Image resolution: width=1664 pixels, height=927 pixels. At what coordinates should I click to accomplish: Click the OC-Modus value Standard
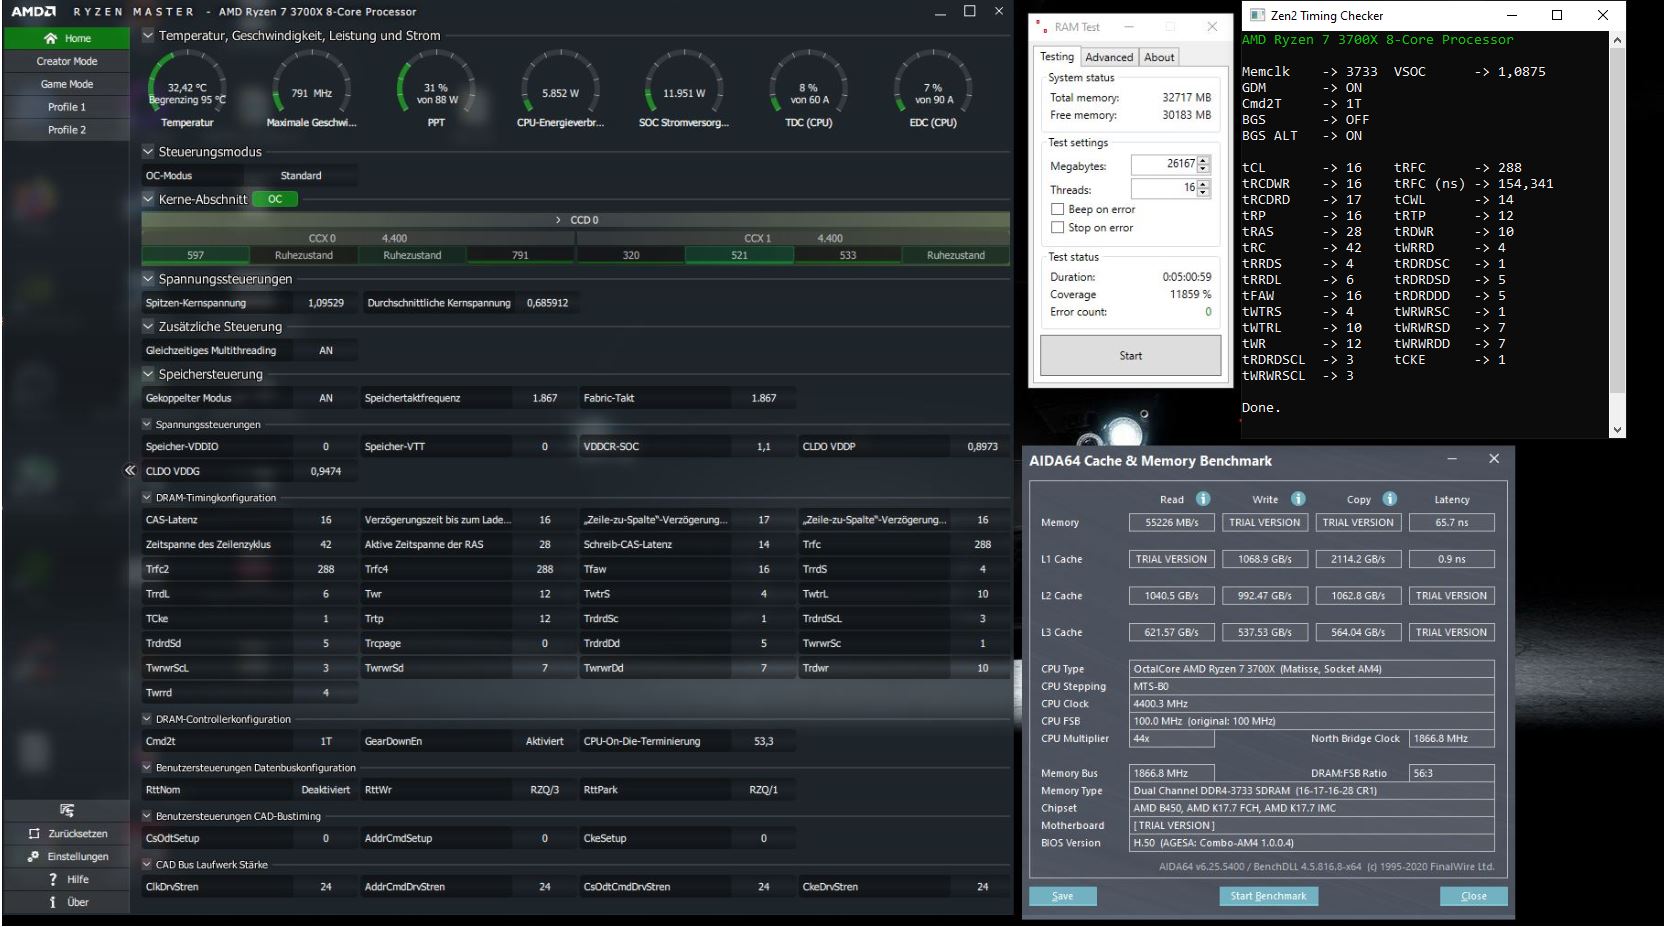pyautogui.click(x=301, y=176)
